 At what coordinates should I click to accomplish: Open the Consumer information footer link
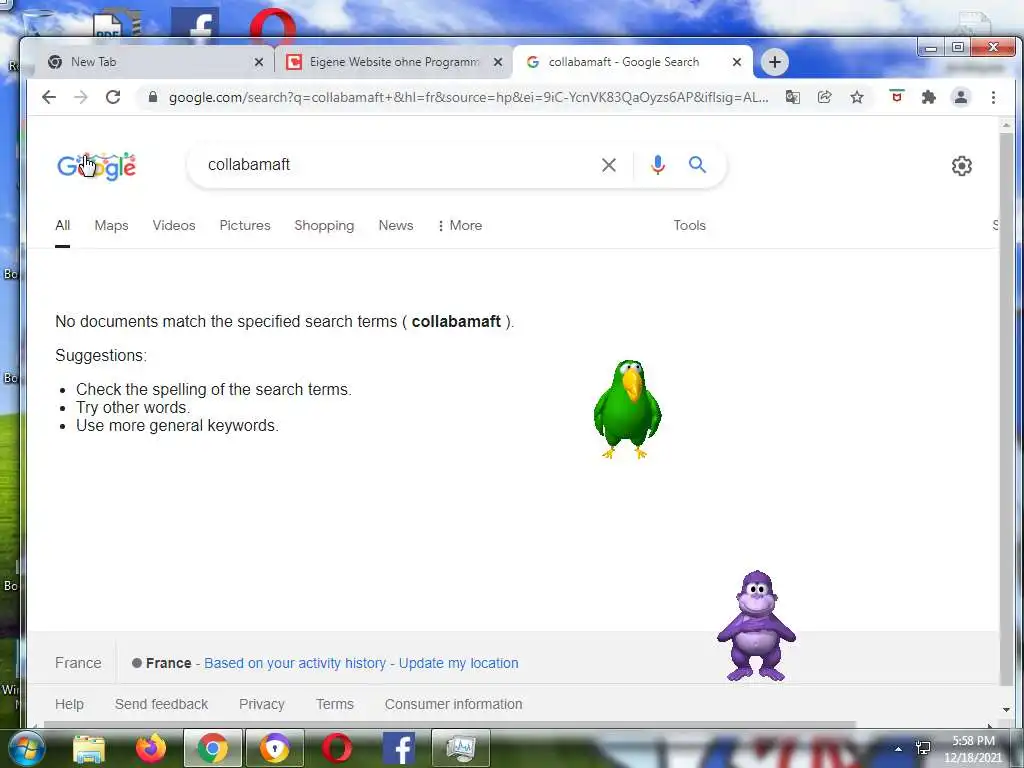click(x=453, y=704)
